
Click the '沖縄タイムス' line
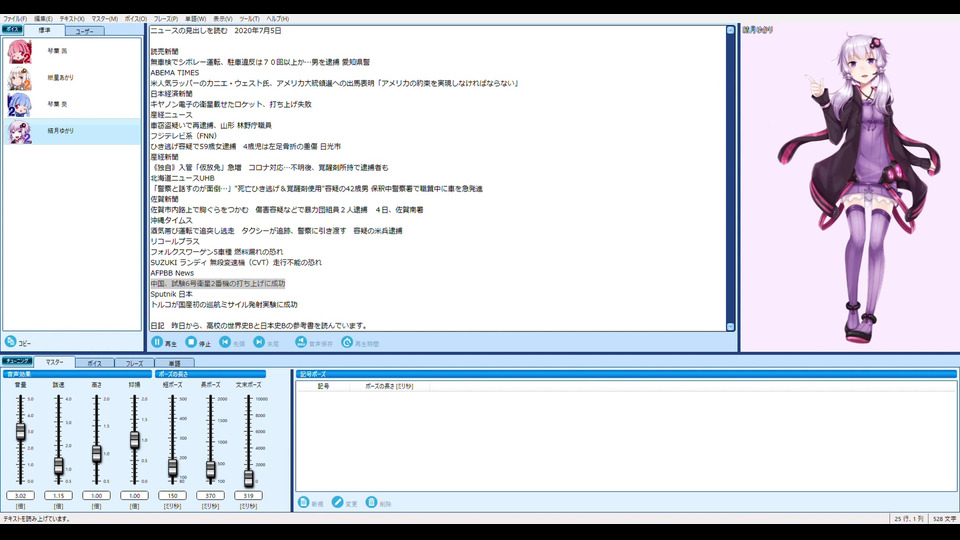[x=171, y=220]
